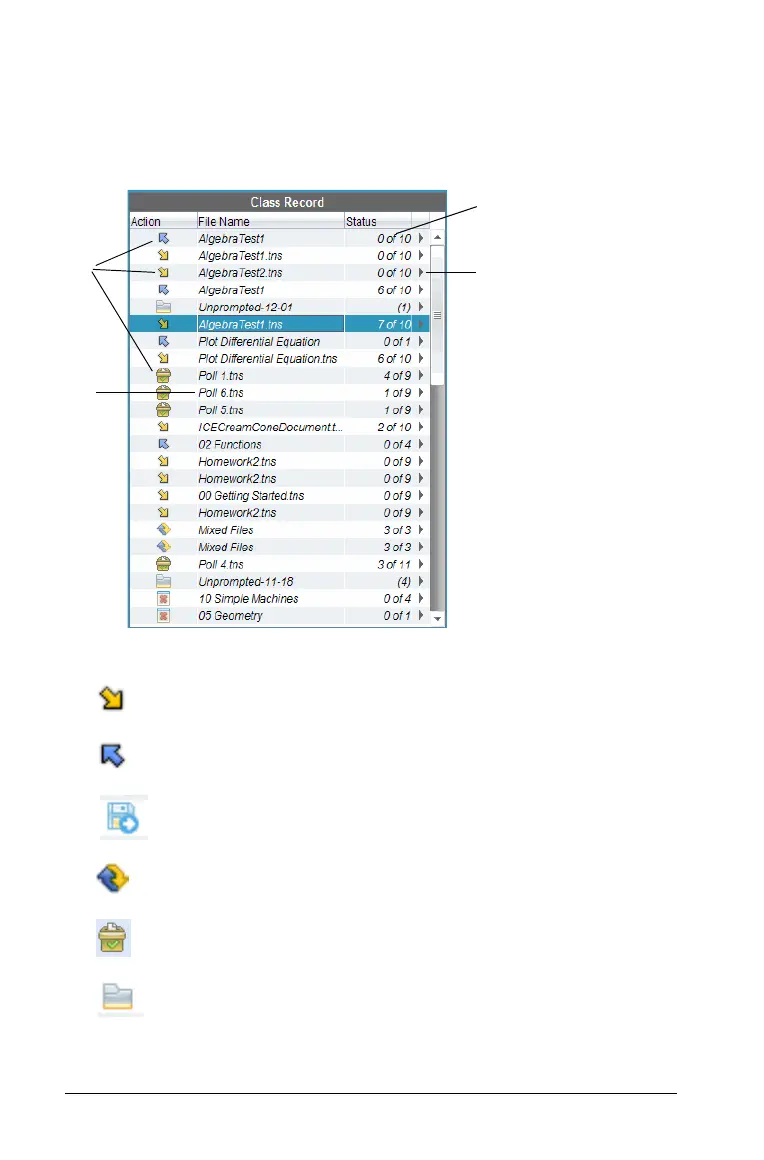Click the send arrow icon beside AlgebraTest2.tns
Screen dimensions: 764x1160
163,272
